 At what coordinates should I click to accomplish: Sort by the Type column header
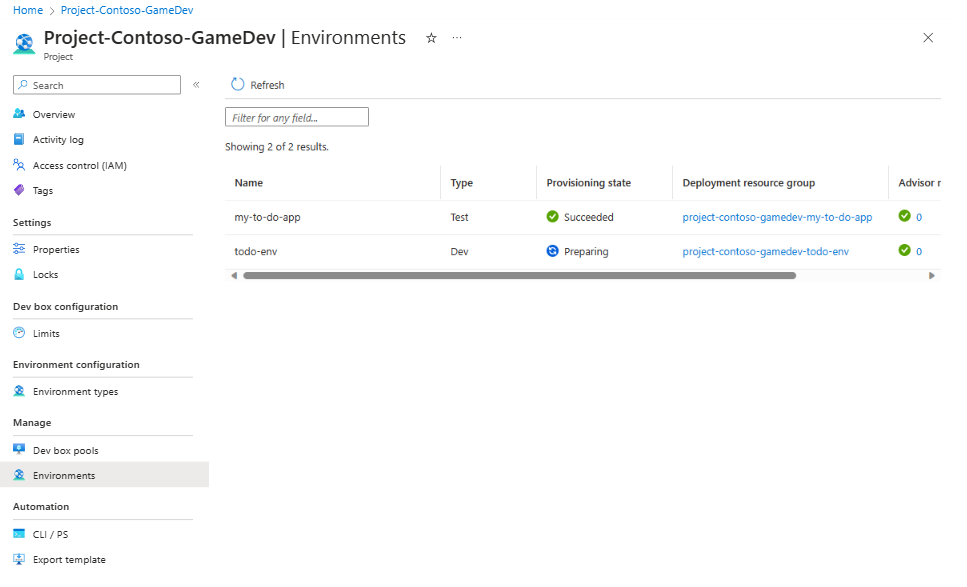click(461, 183)
